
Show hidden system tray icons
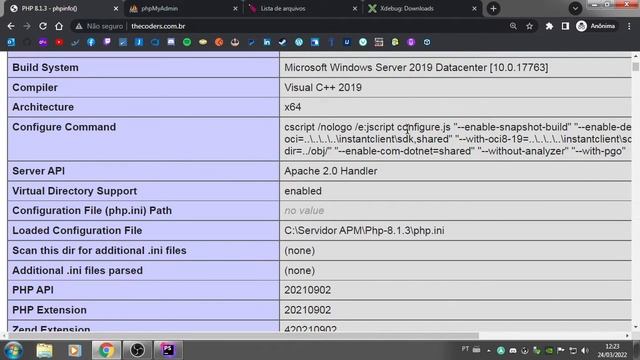tap(489, 350)
